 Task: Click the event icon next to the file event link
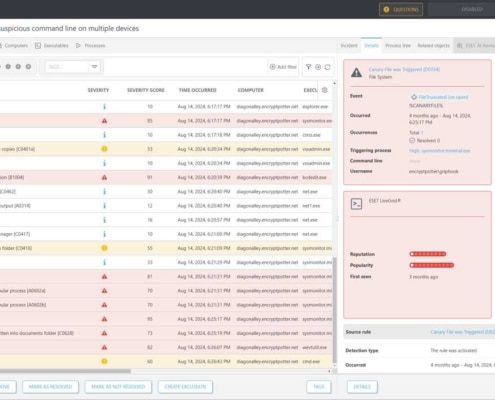414,97
